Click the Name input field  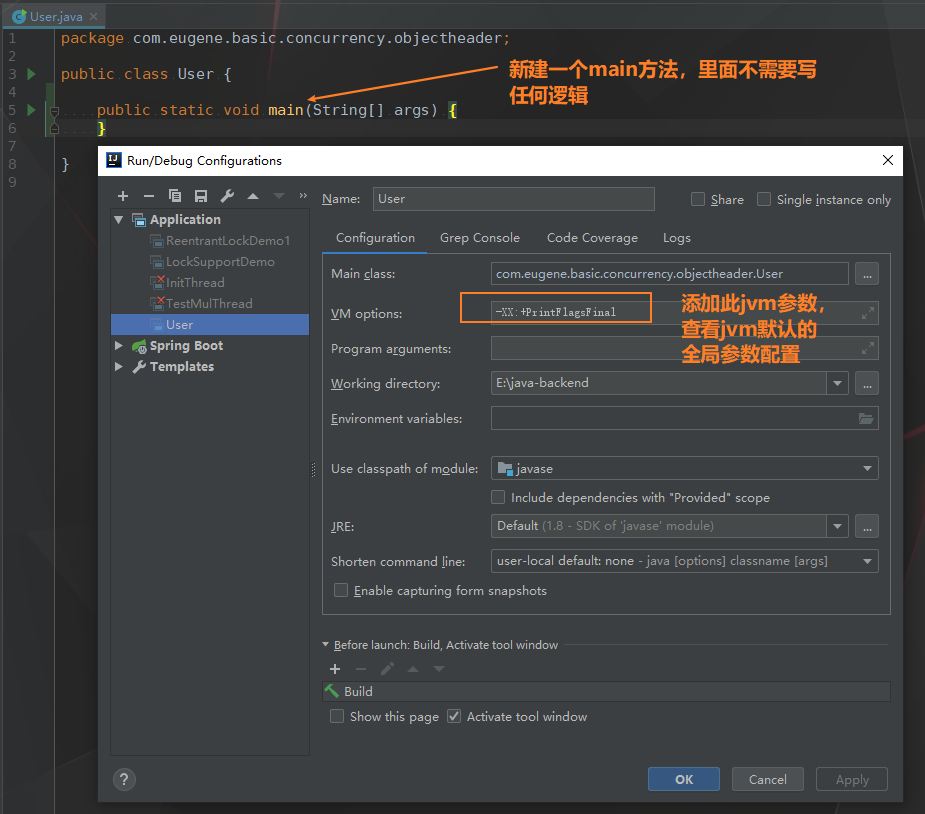point(514,199)
